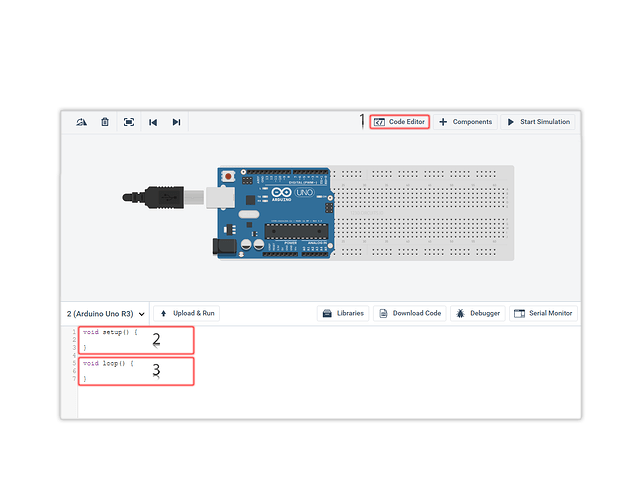This screenshot has width=625, height=500.
Task: Click Download Code
Action: click(x=410, y=313)
